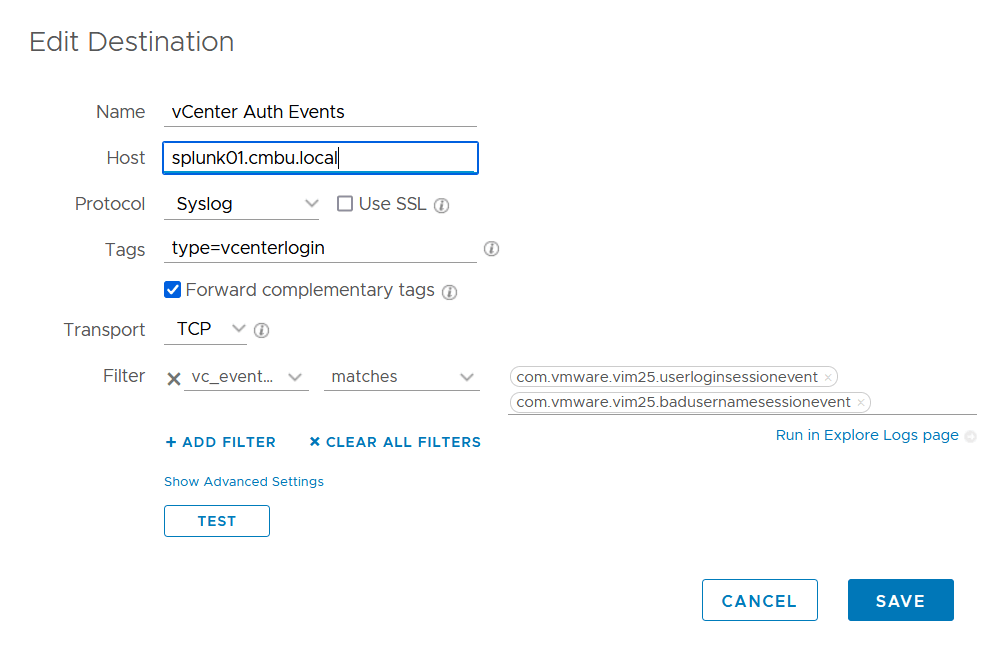Click icon next to Run in Explore Logs

[970, 436]
